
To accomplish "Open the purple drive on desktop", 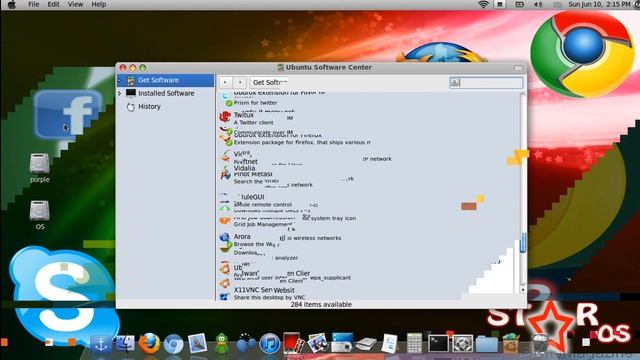I will (40, 168).
